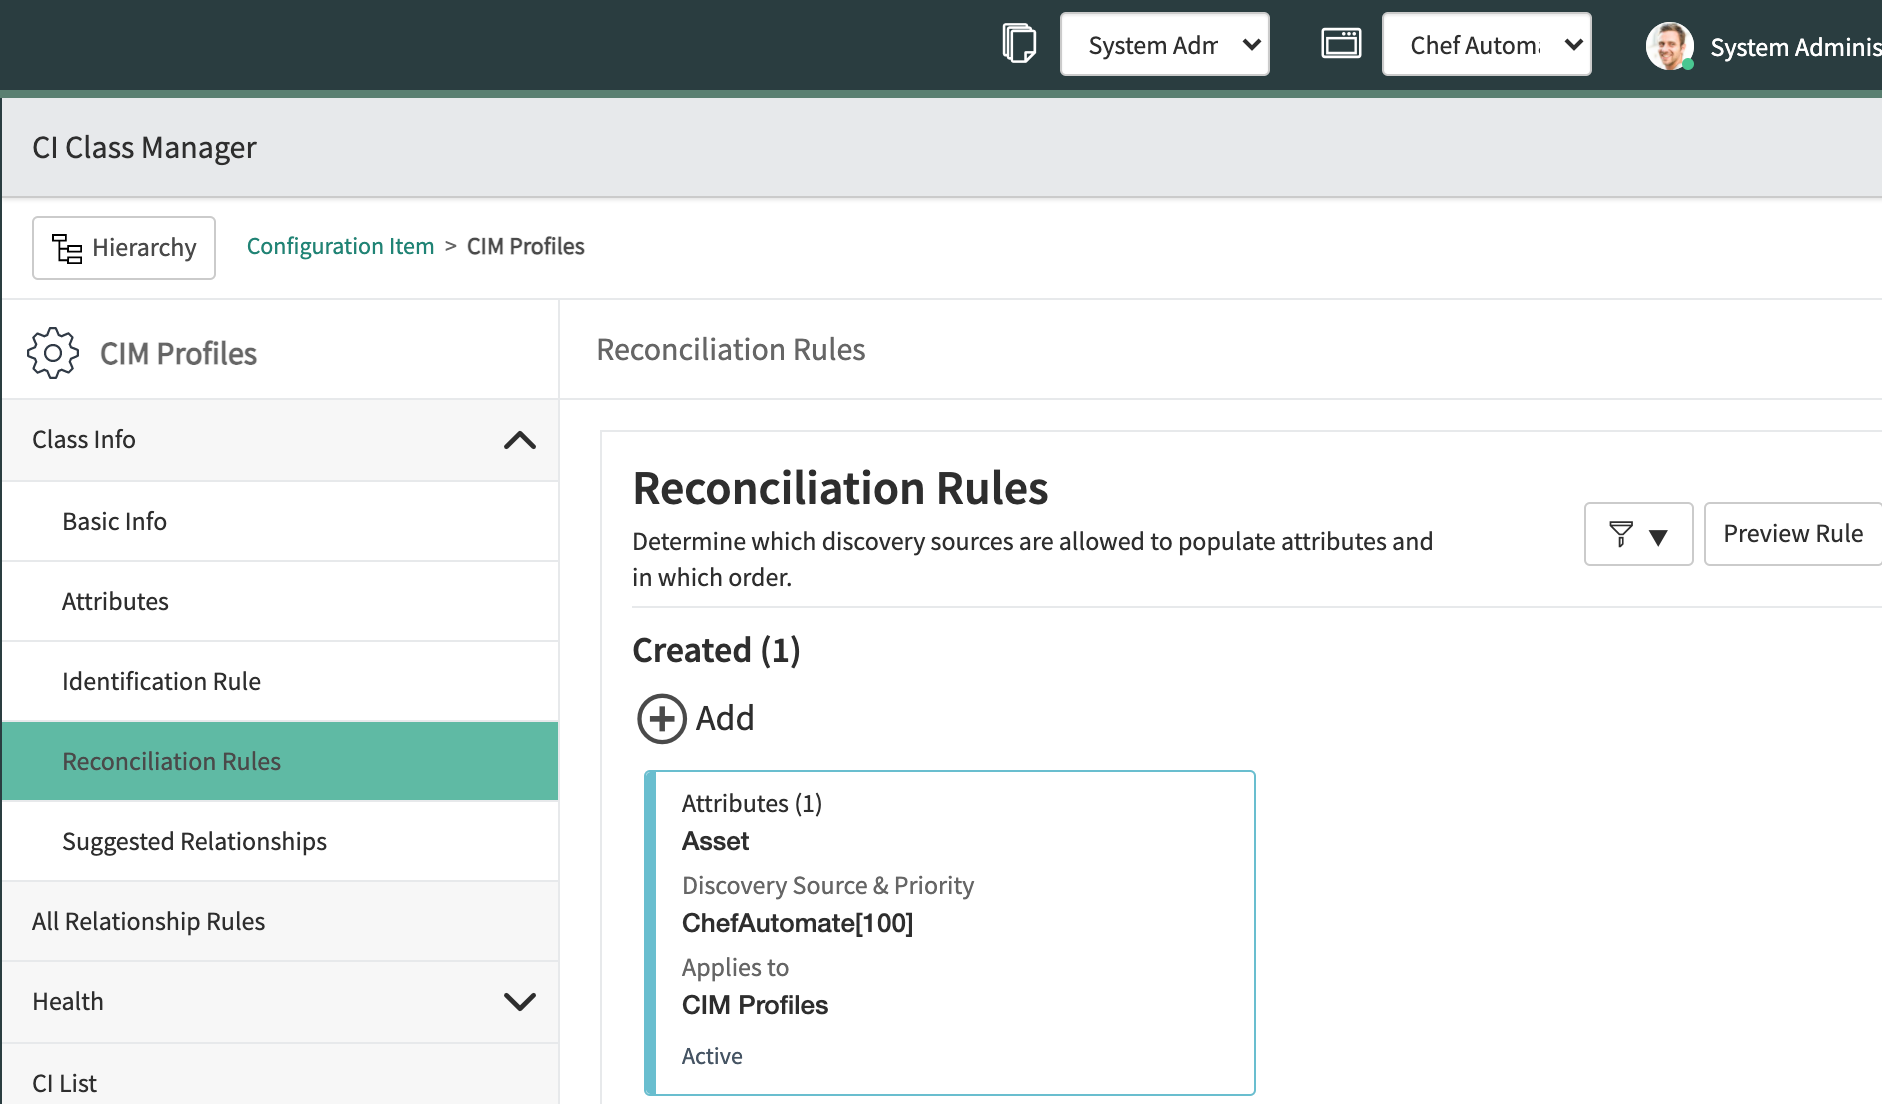Image resolution: width=1882 pixels, height=1104 pixels.
Task: Open the application scope pages icon in header
Action: click(1019, 43)
